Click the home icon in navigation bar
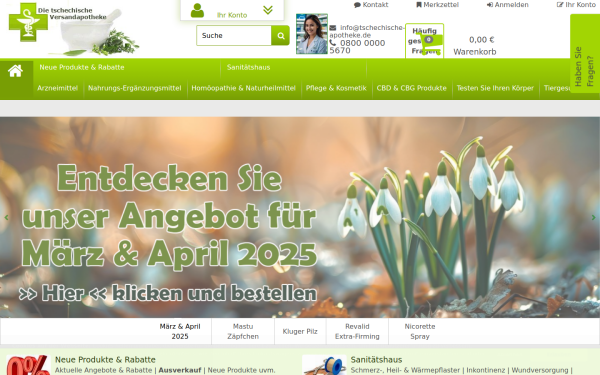 [x=15, y=71]
